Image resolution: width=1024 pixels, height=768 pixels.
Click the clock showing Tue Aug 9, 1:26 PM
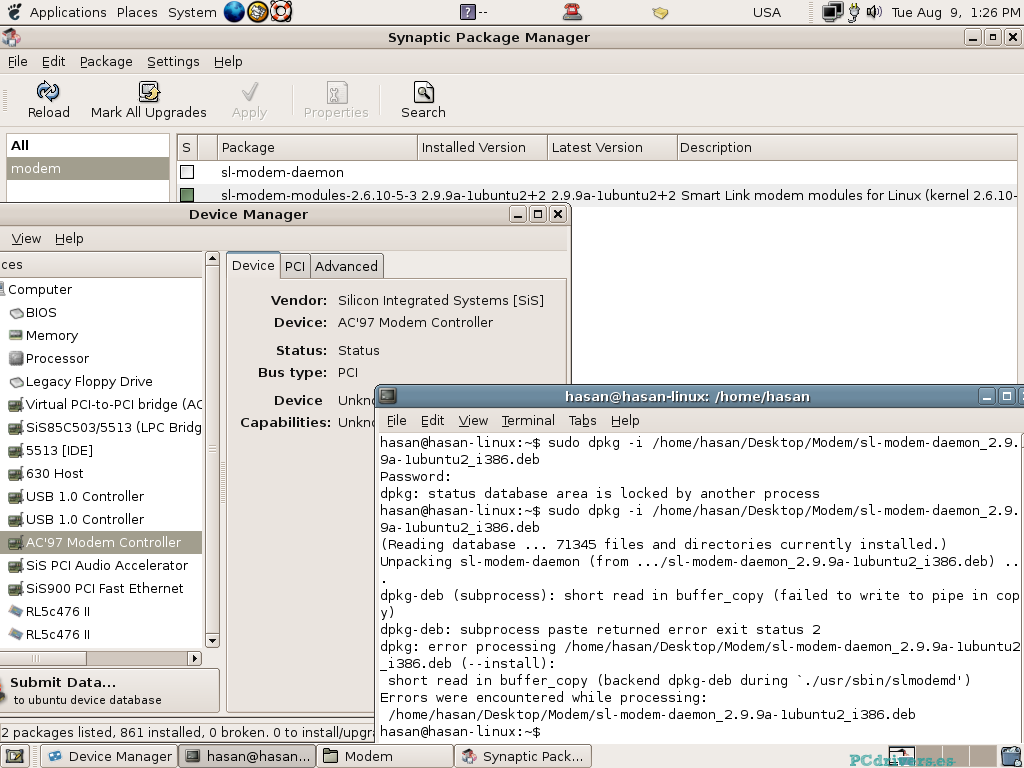955,12
